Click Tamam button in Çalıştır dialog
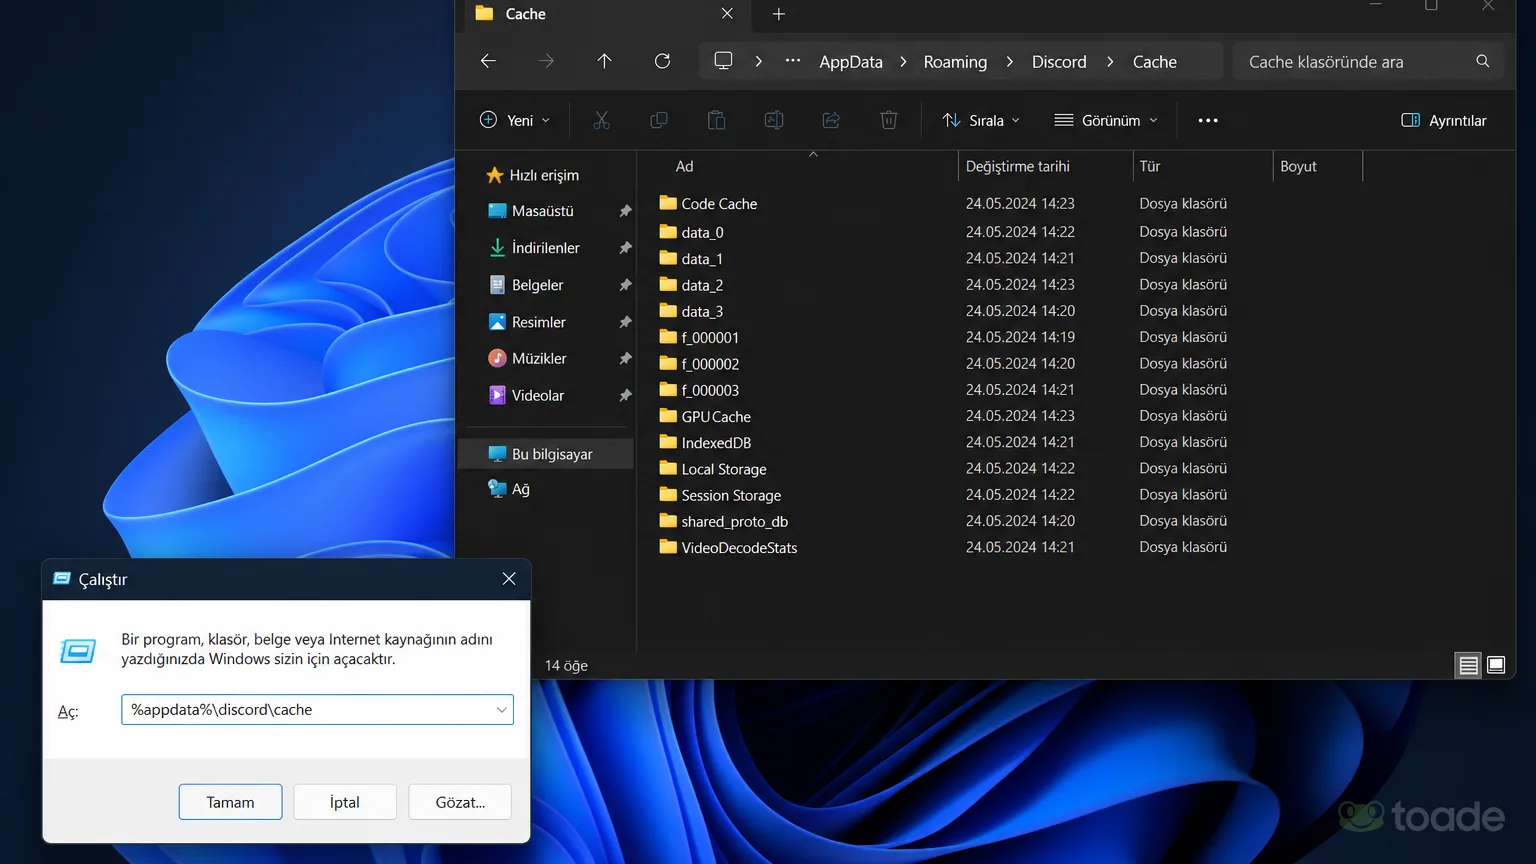 (x=230, y=802)
